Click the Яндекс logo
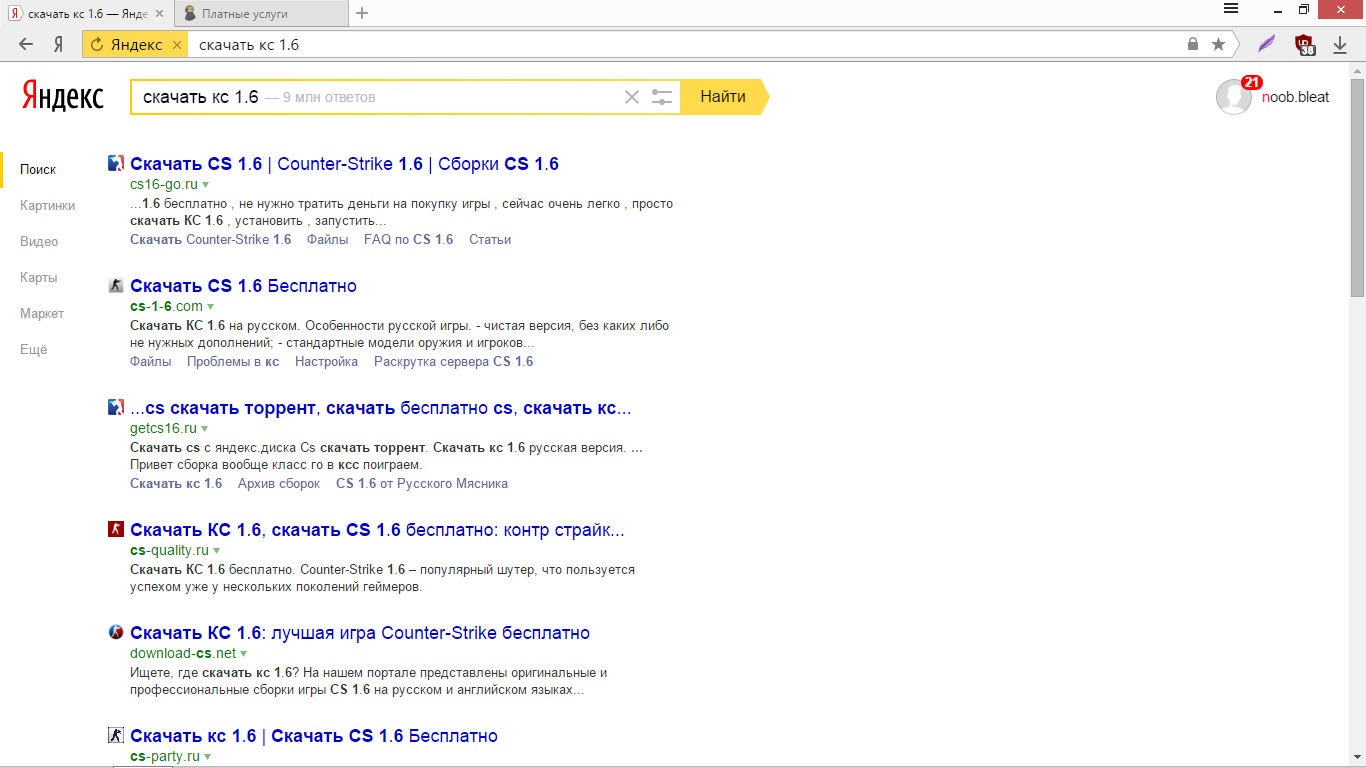The width and height of the screenshot is (1366, 768). [63, 96]
